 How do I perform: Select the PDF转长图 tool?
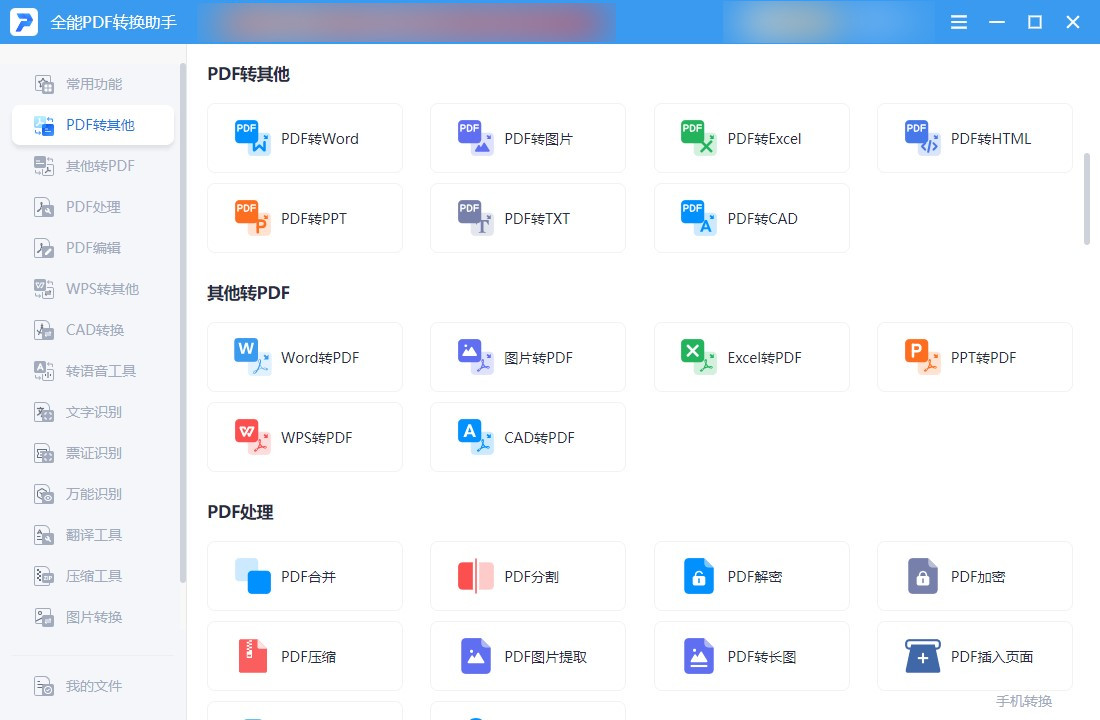point(751,656)
